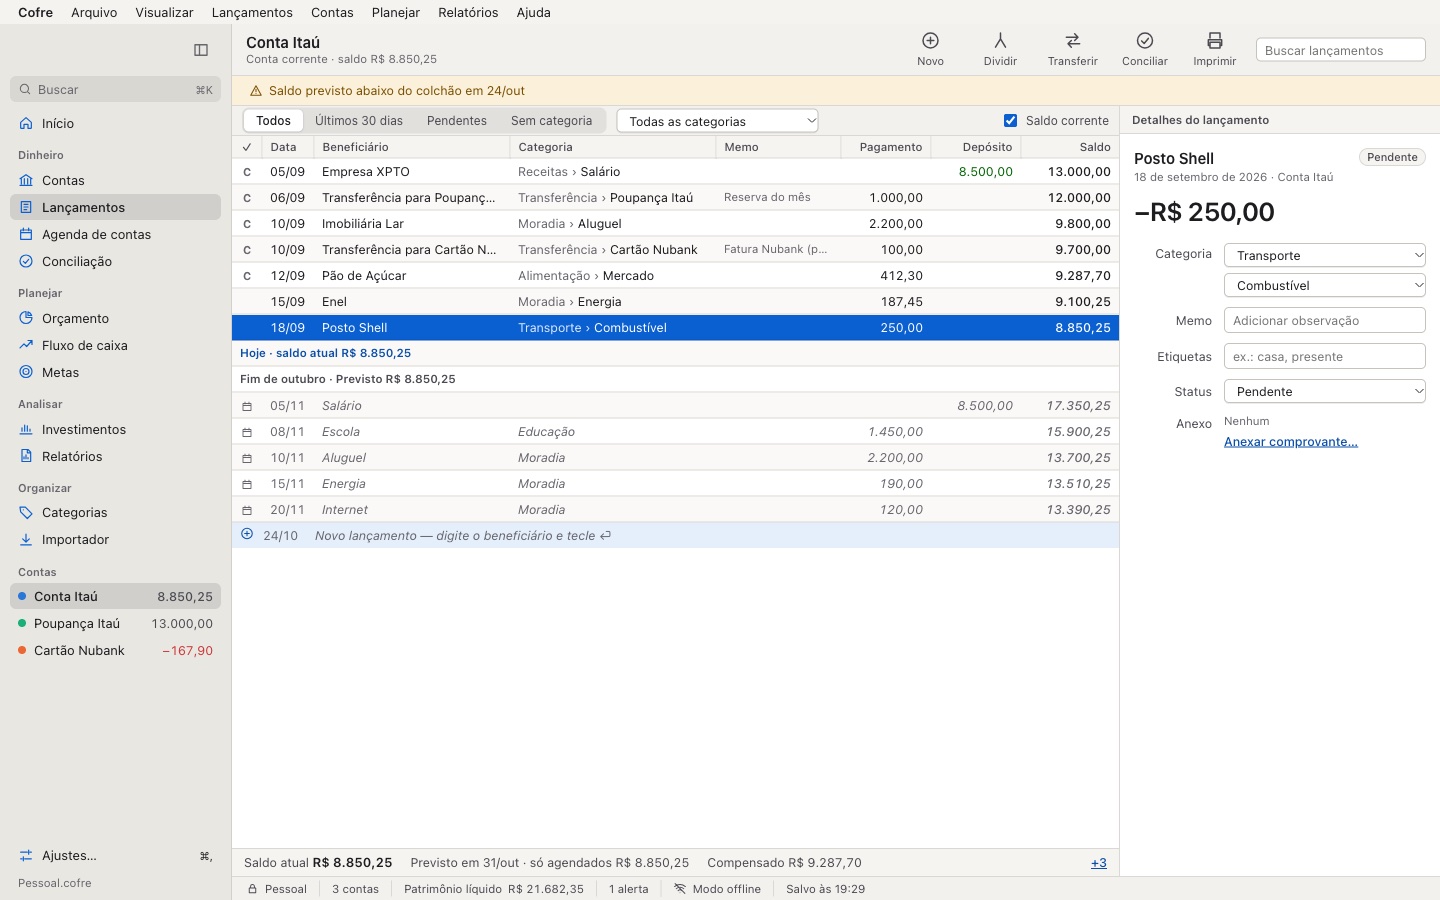Open the Relatórios menu in the menu bar
1440x900 pixels.
(468, 12)
